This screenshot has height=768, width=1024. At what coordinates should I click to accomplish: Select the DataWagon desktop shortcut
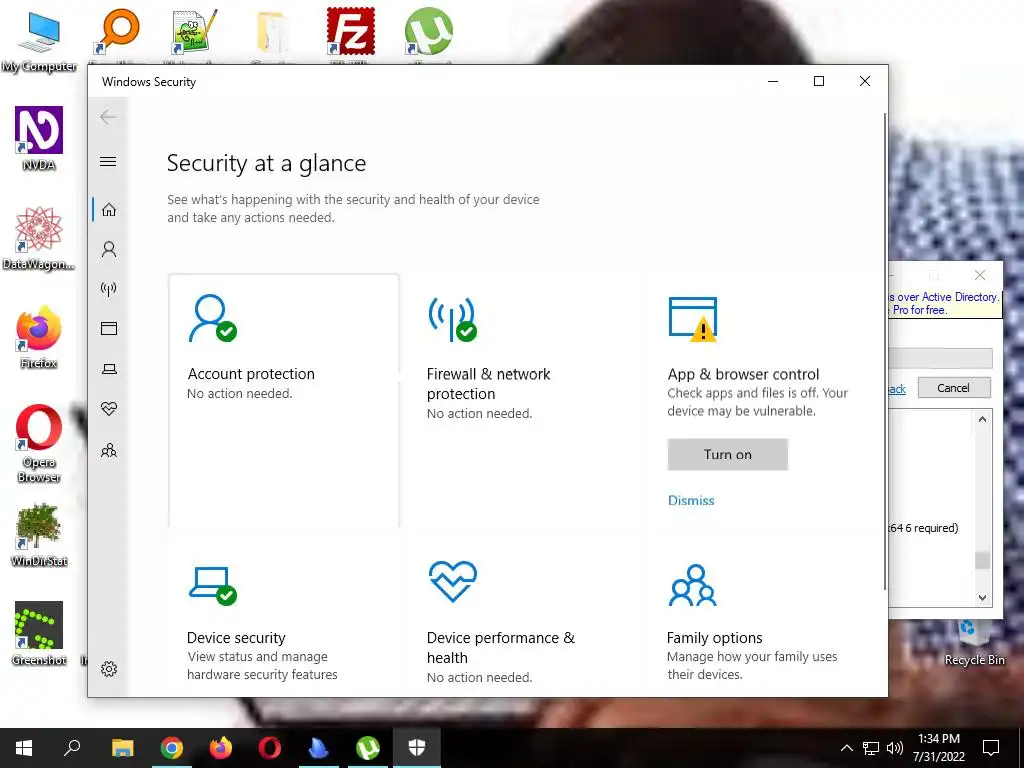click(x=39, y=238)
